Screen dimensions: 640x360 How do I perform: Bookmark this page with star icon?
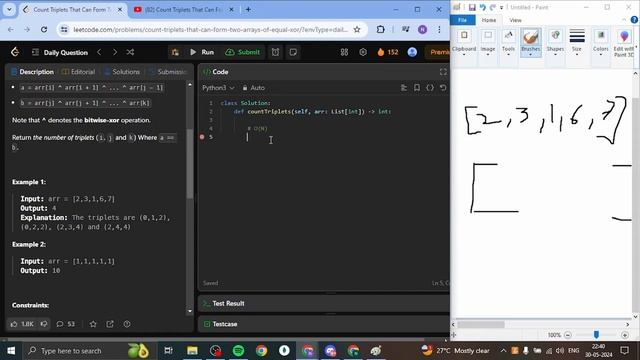click(x=357, y=29)
